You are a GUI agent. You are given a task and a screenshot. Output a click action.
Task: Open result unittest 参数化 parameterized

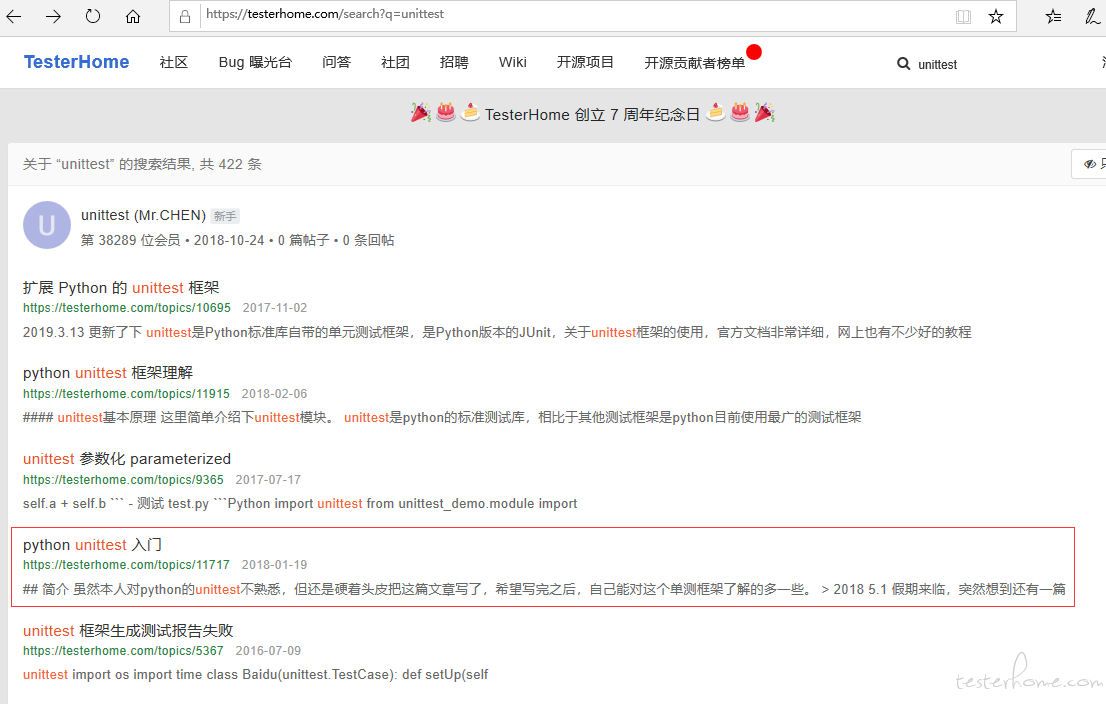coord(127,459)
